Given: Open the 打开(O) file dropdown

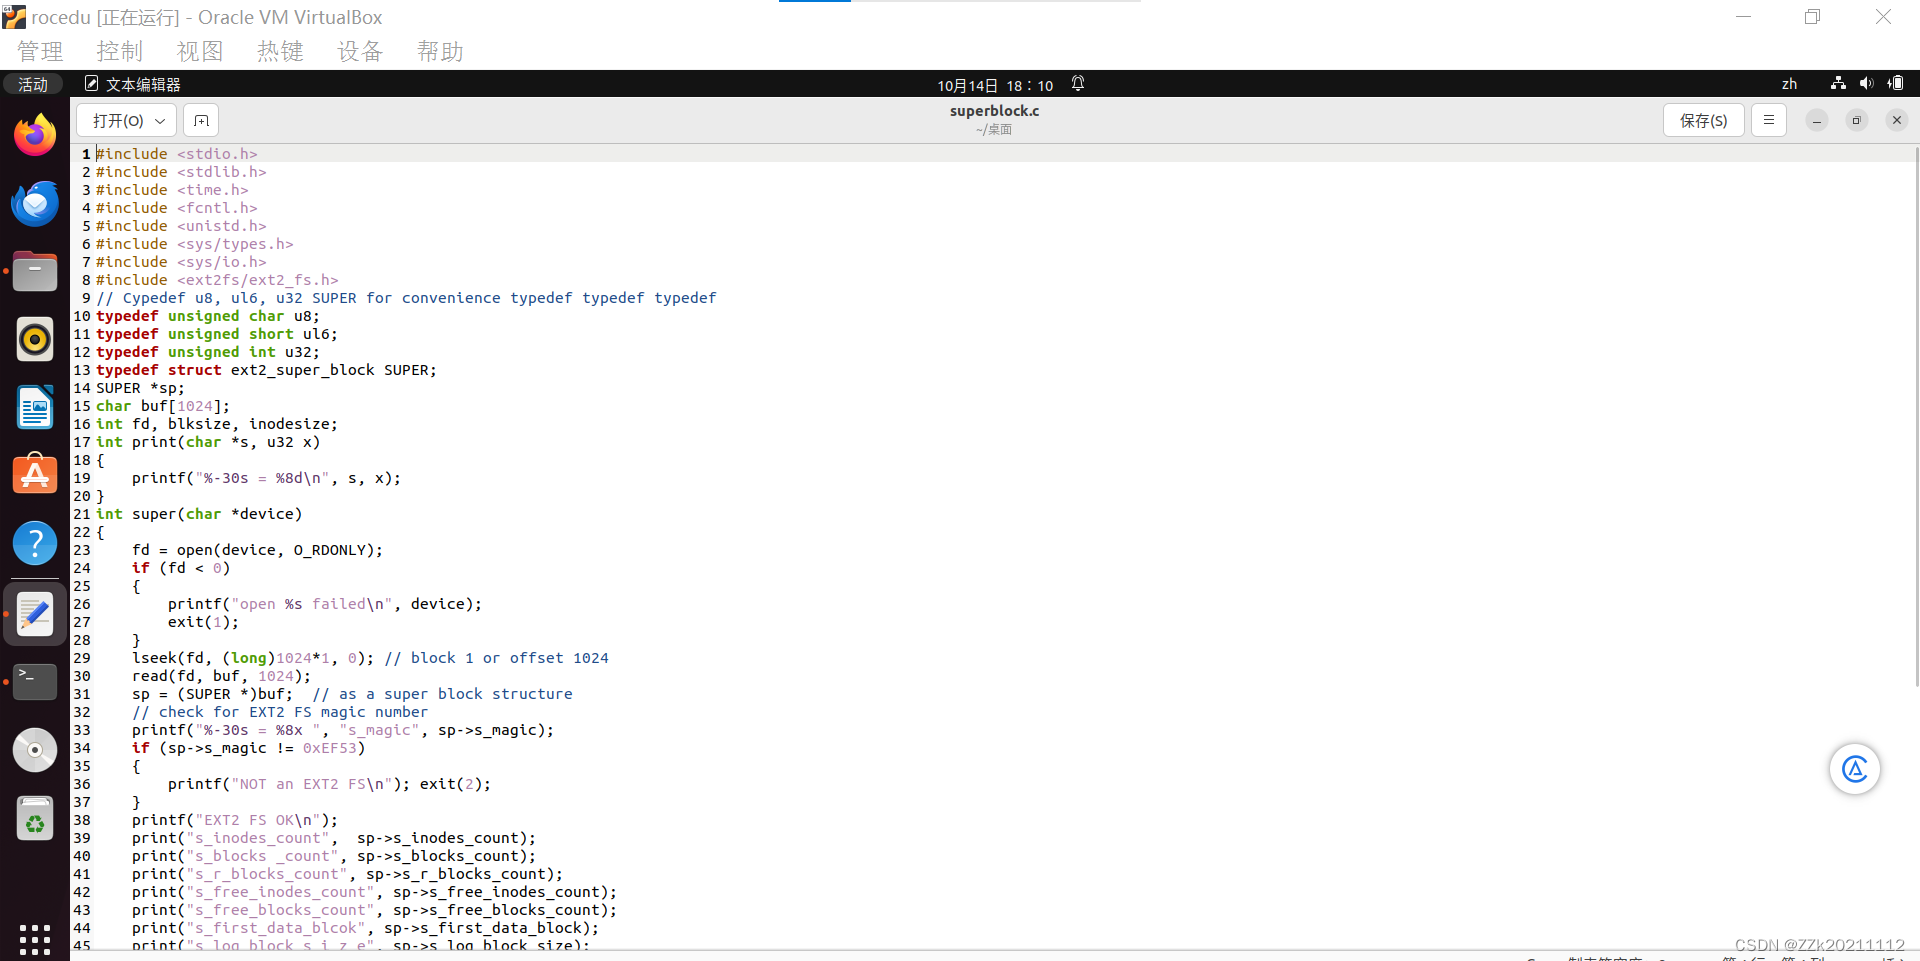Looking at the screenshot, I should 127,120.
